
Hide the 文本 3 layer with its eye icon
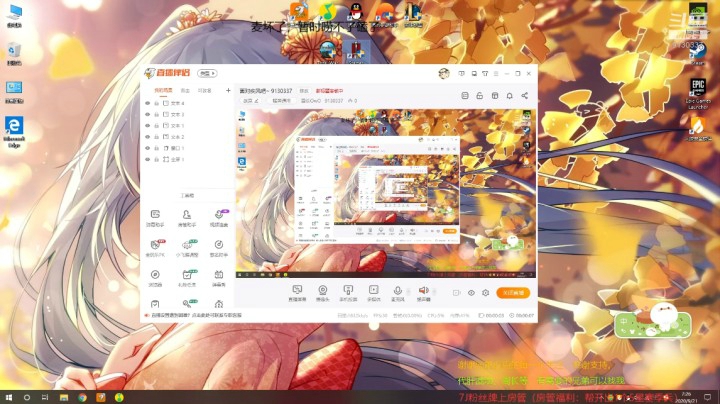pos(147,114)
